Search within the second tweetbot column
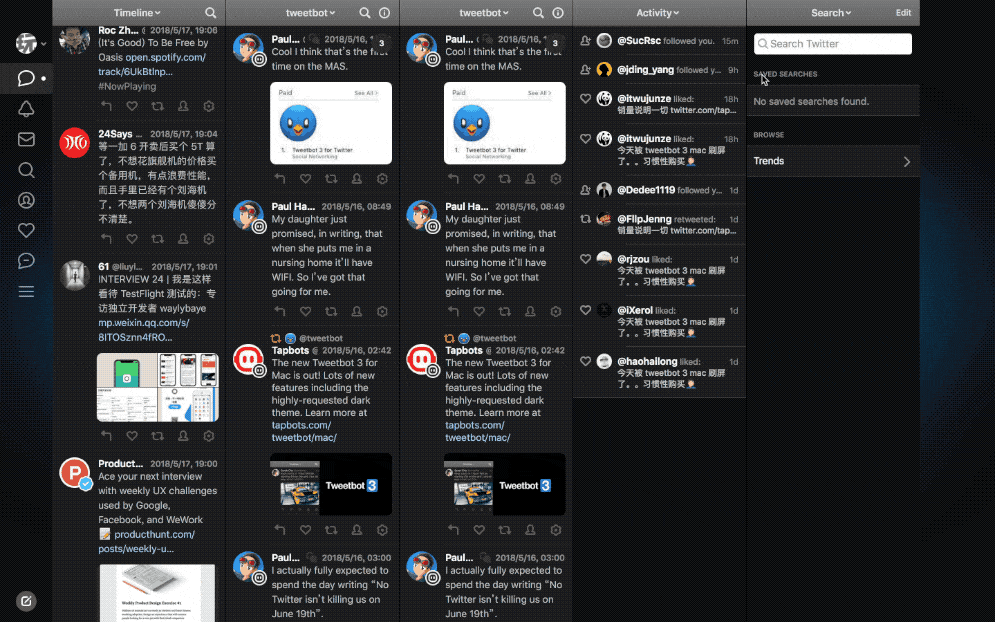This screenshot has height=622, width=995. click(x=538, y=13)
